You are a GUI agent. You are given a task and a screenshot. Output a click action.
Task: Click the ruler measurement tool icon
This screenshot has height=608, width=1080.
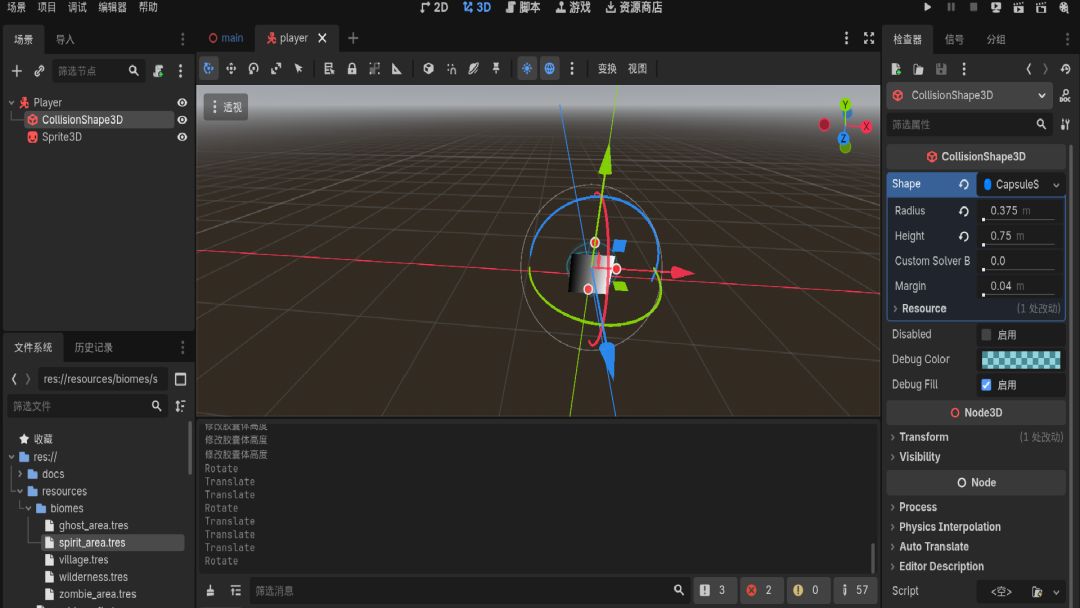point(397,69)
